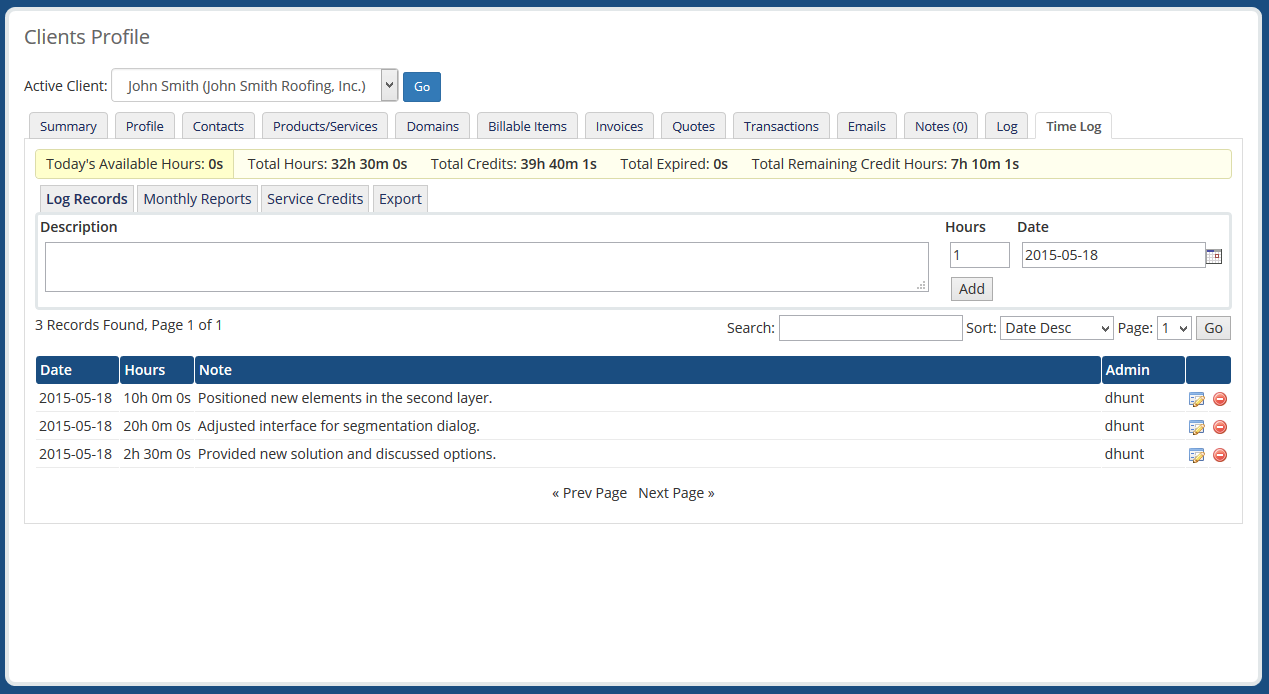Click the blue Go button beside Active Client
Screen dimensions: 1269x694
coord(421,86)
